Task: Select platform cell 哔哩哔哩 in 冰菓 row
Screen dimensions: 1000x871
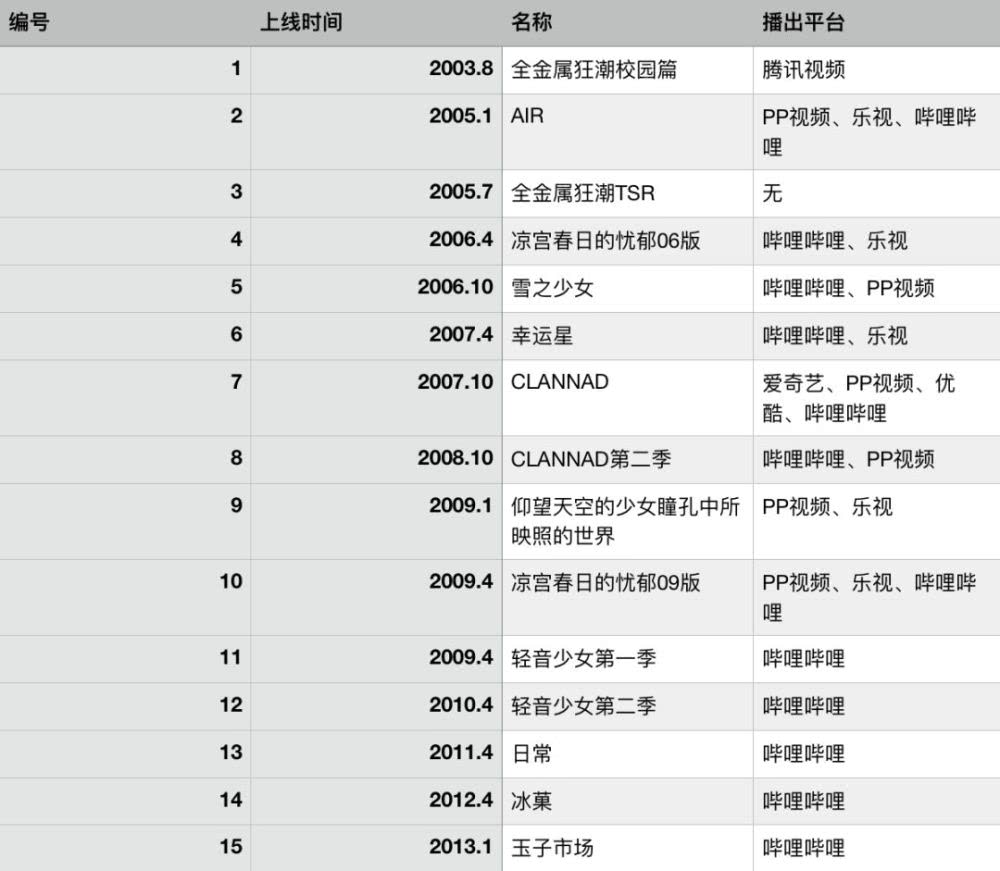Action: click(876, 801)
